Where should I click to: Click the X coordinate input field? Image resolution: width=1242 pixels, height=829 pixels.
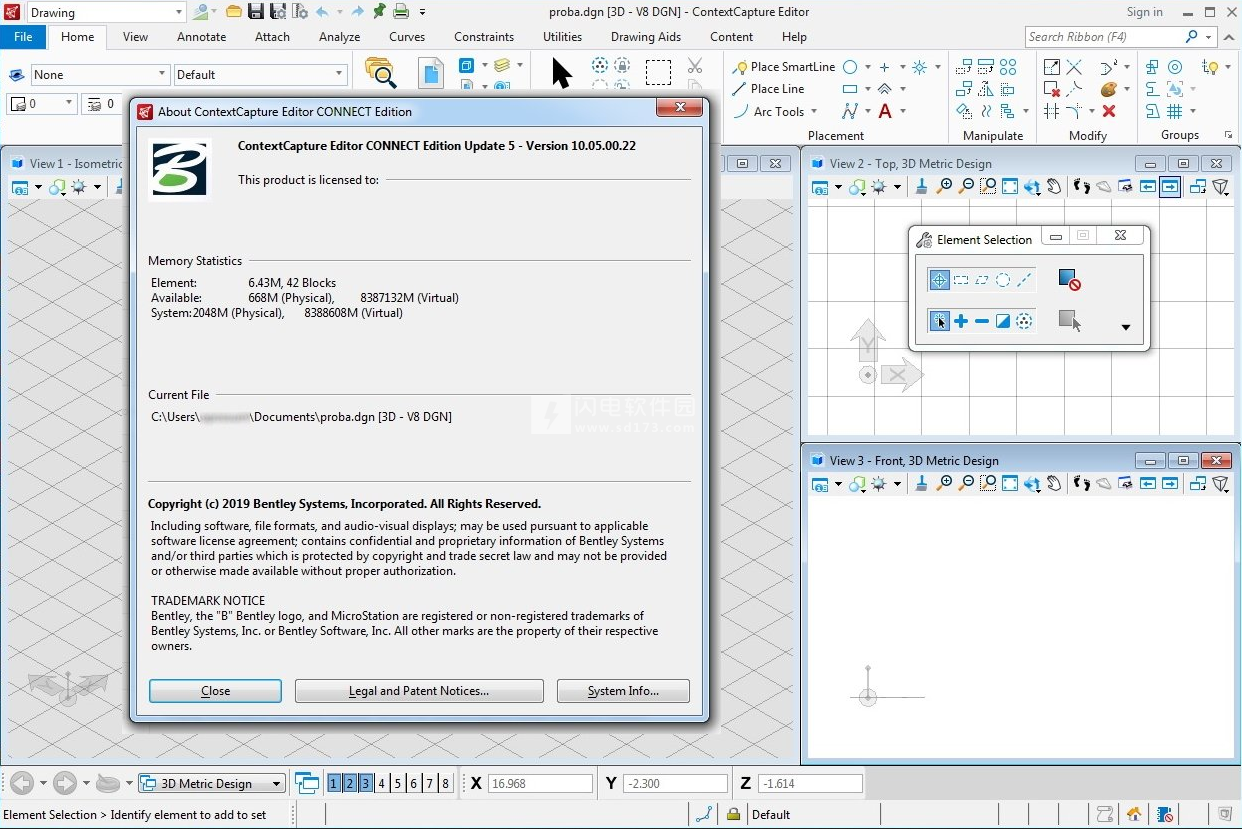click(540, 784)
